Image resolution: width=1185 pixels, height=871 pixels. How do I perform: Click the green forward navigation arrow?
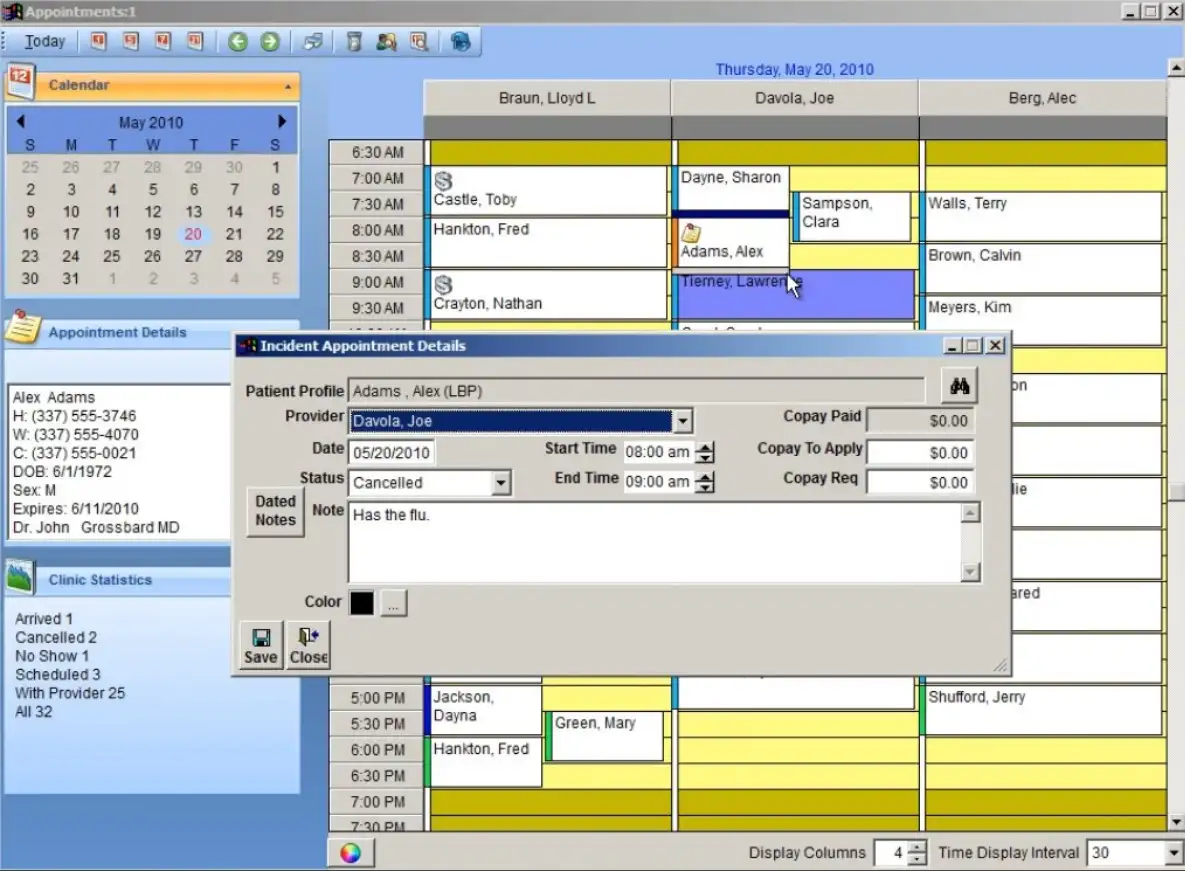pyautogui.click(x=268, y=41)
